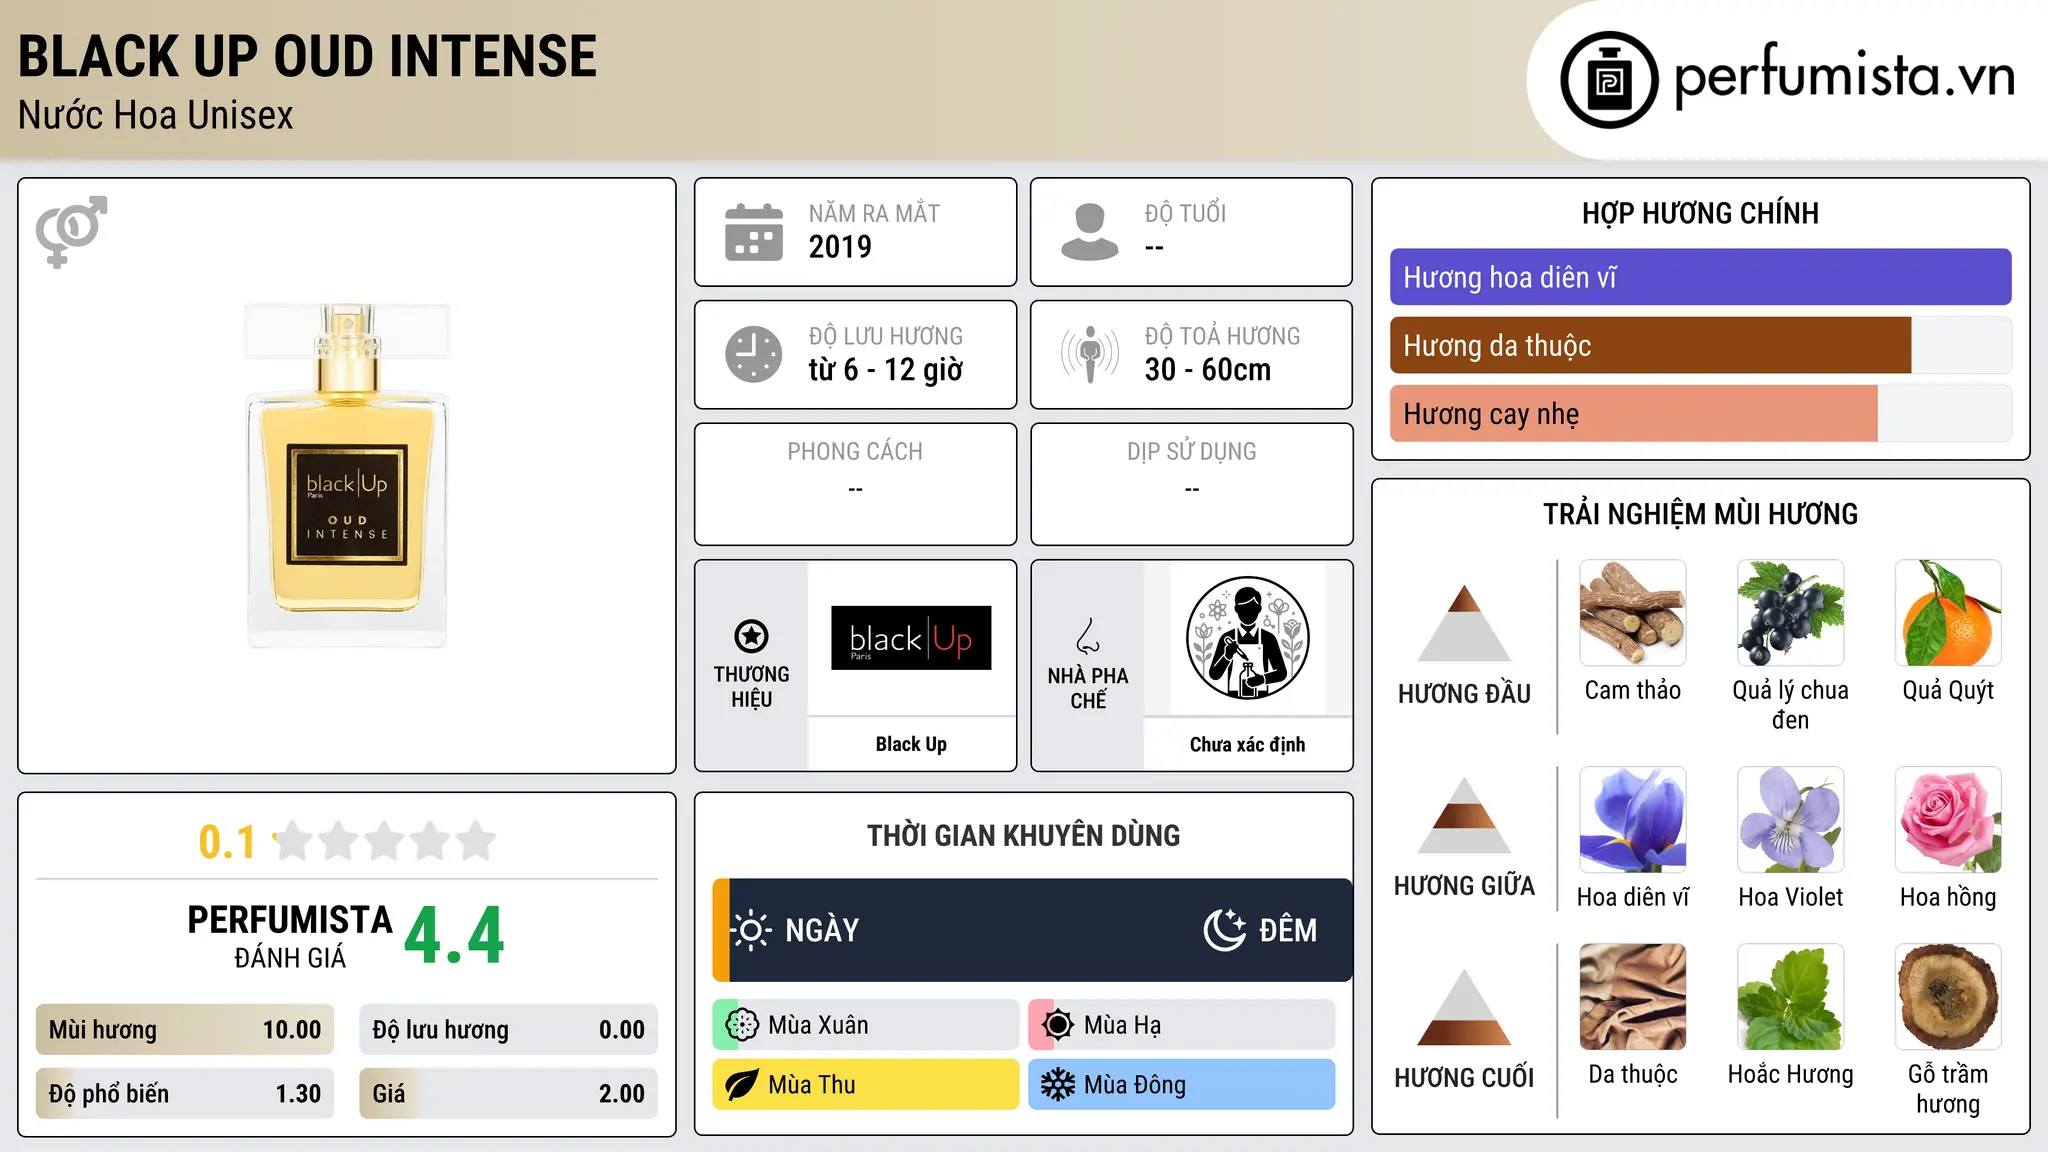Click the flower icon for Mùa Xuân
The width and height of the screenshot is (2048, 1152).
(x=742, y=1025)
